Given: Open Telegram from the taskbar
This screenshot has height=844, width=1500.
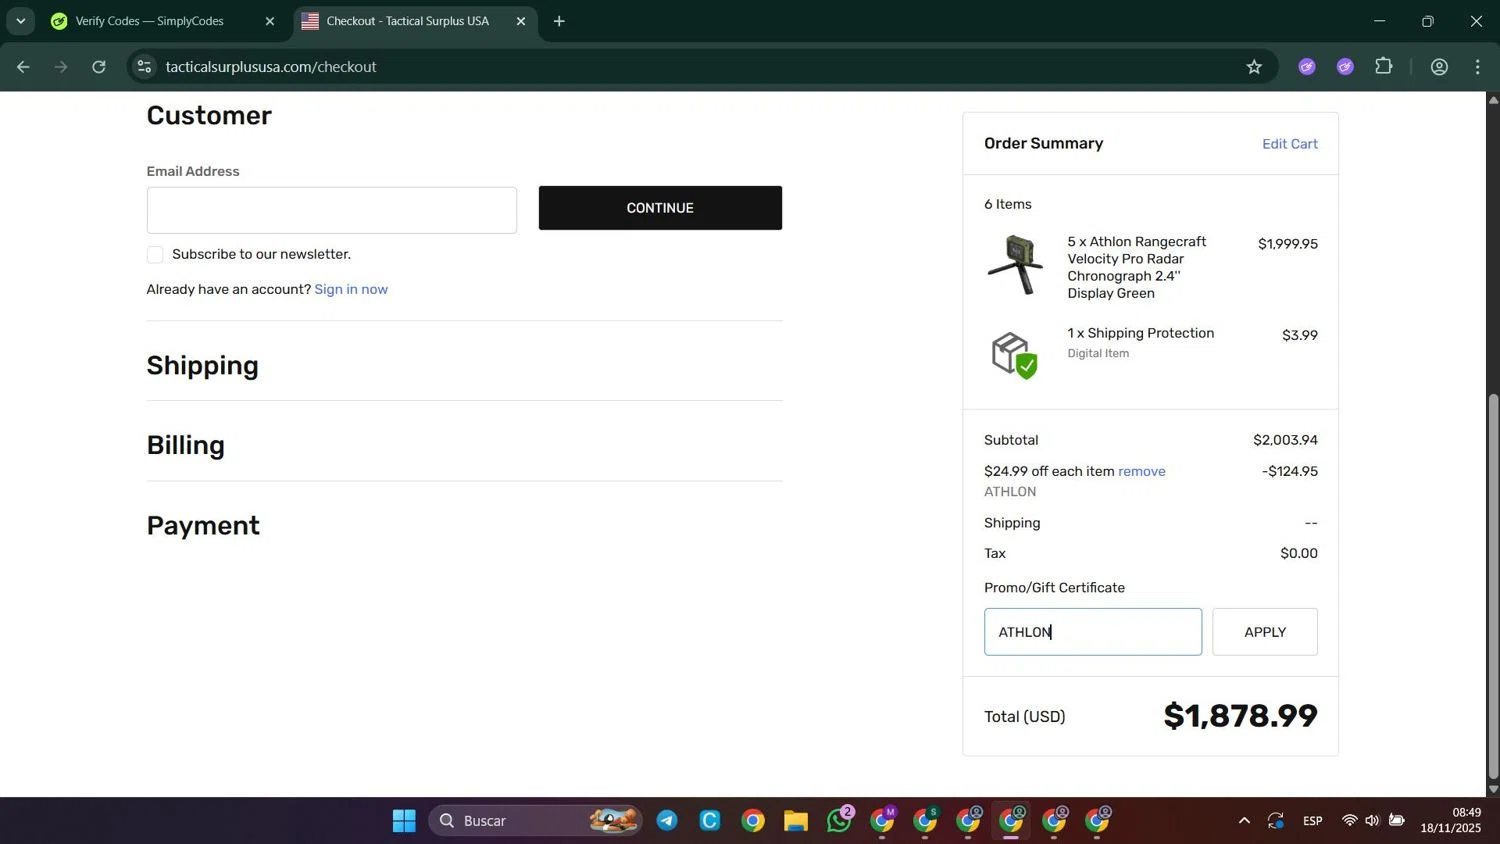Looking at the screenshot, I should click(667, 821).
